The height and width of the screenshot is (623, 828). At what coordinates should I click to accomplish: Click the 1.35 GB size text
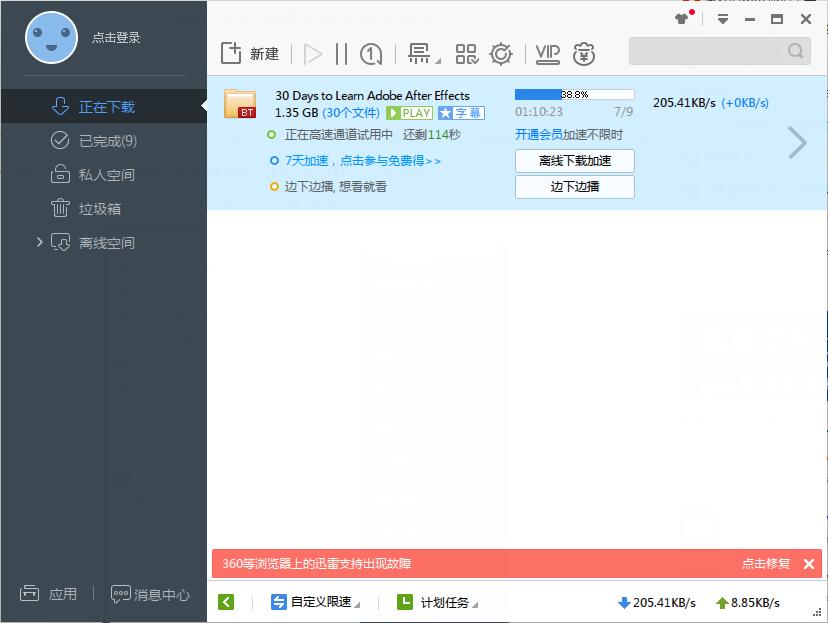[296, 113]
